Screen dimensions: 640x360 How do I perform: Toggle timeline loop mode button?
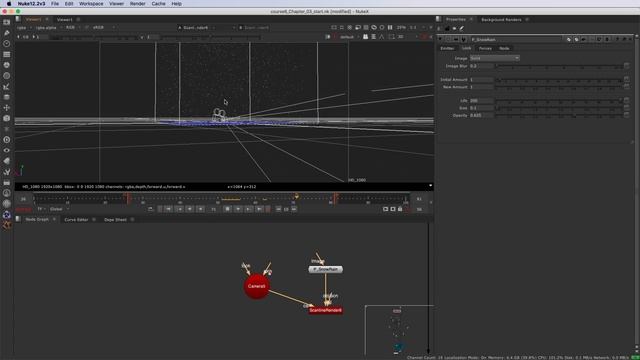click(x=150, y=209)
